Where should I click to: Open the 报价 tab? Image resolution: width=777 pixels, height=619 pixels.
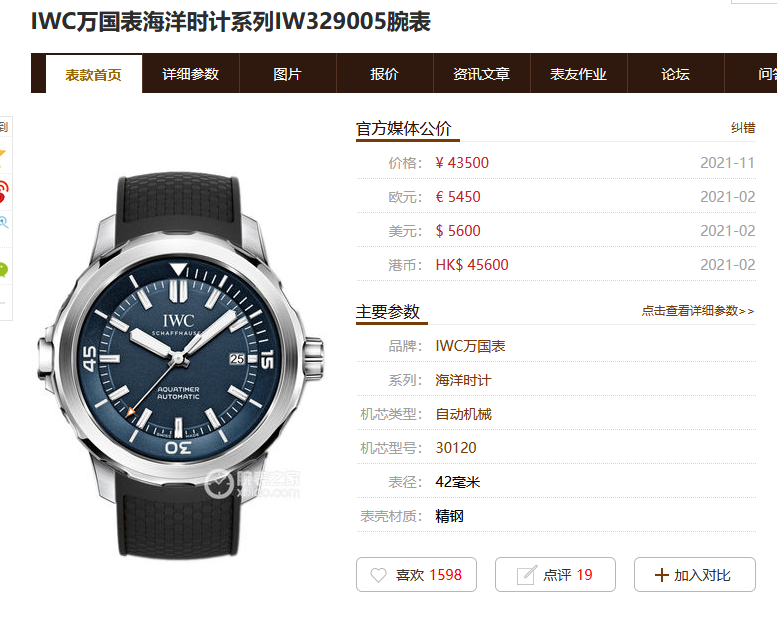click(385, 74)
